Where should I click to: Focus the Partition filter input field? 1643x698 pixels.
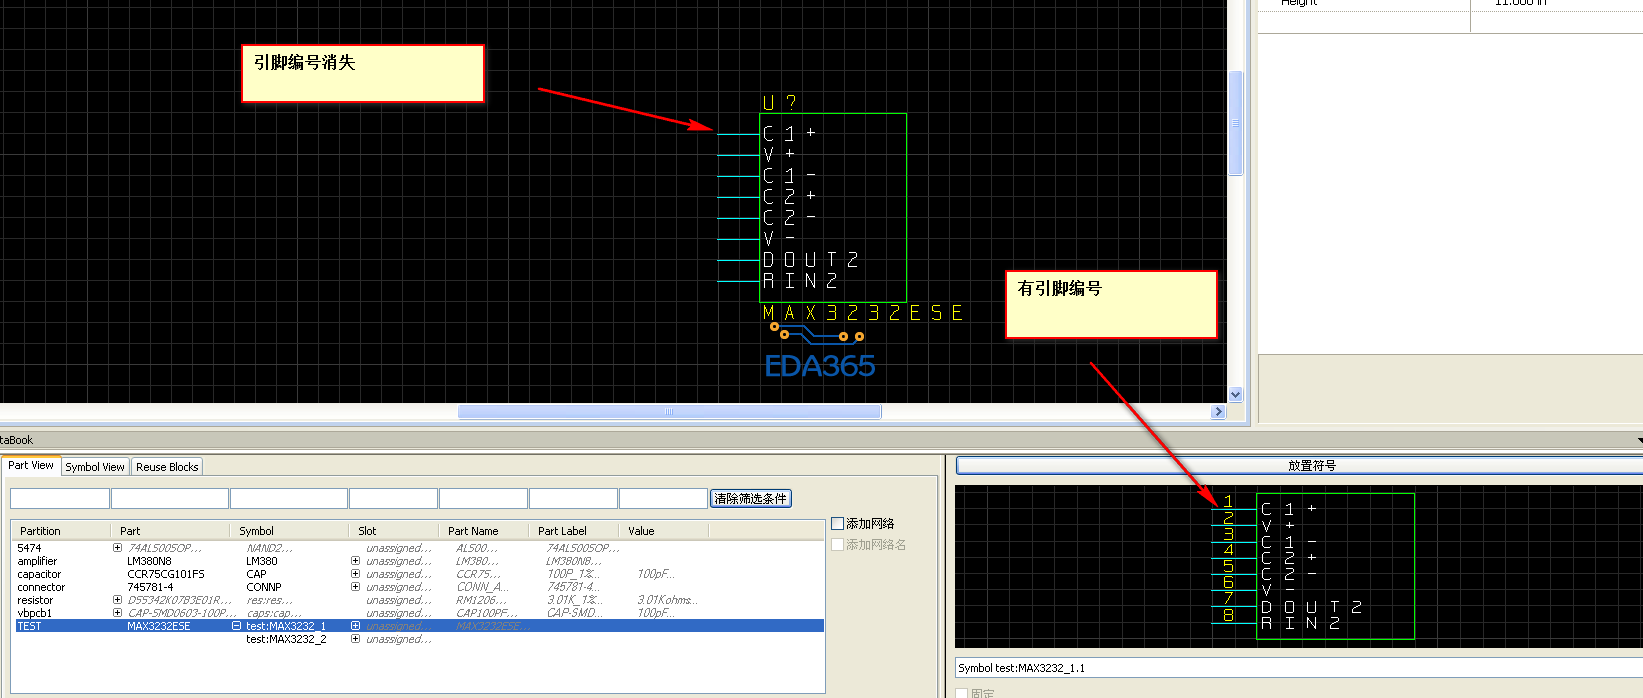click(x=60, y=498)
